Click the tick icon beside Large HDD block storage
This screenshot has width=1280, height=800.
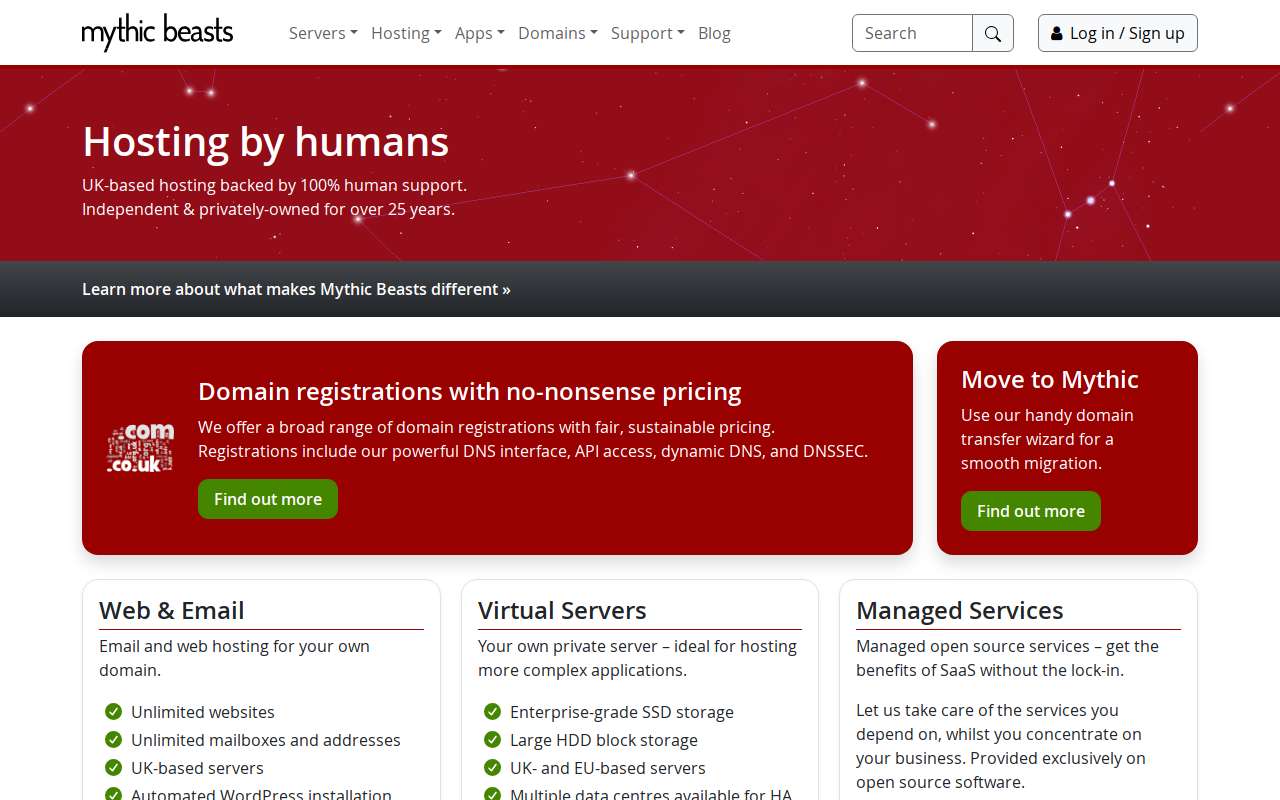tap(493, 740)
